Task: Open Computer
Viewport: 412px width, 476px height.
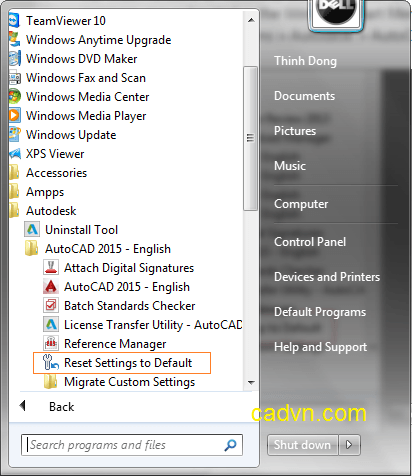Action: click(x=301, y=204)
